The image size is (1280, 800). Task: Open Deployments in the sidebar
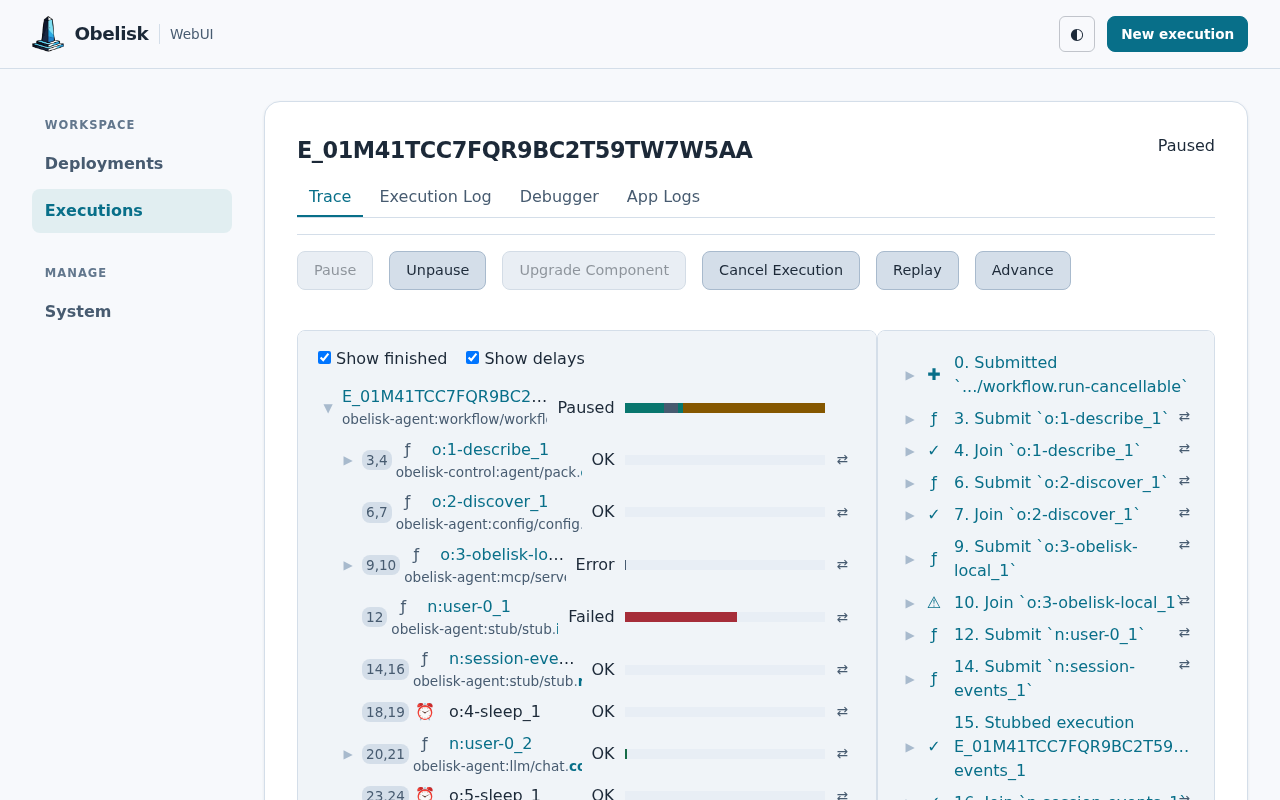click(x=132, y=163)
